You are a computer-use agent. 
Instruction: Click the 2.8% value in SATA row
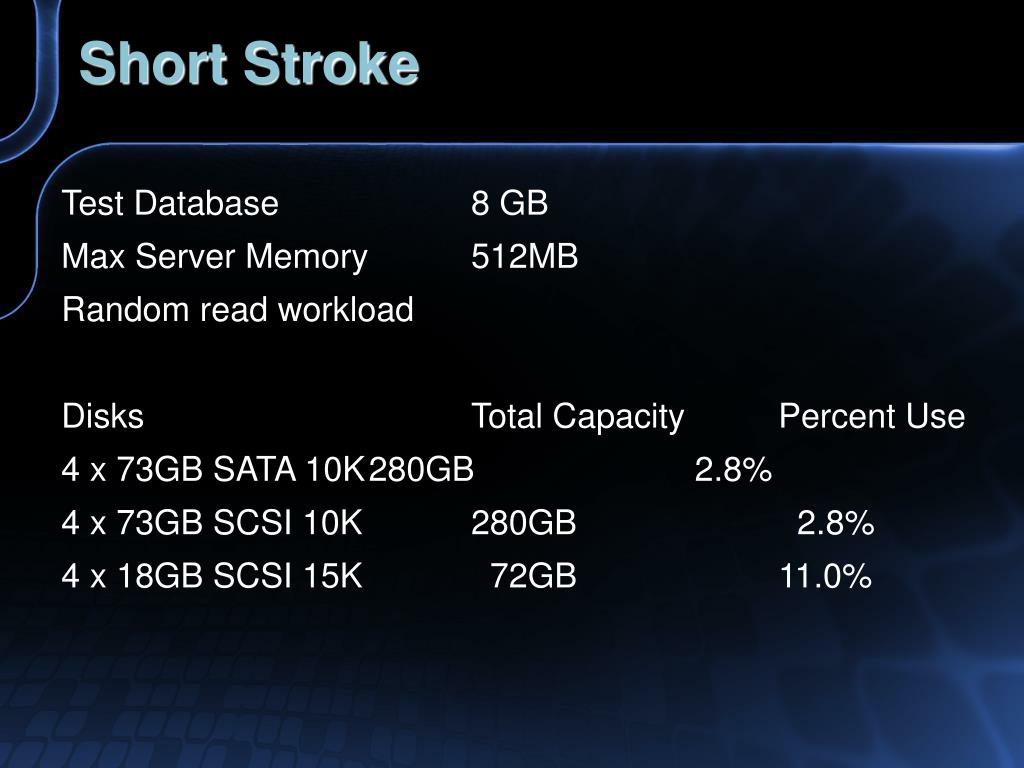(733, 470)
